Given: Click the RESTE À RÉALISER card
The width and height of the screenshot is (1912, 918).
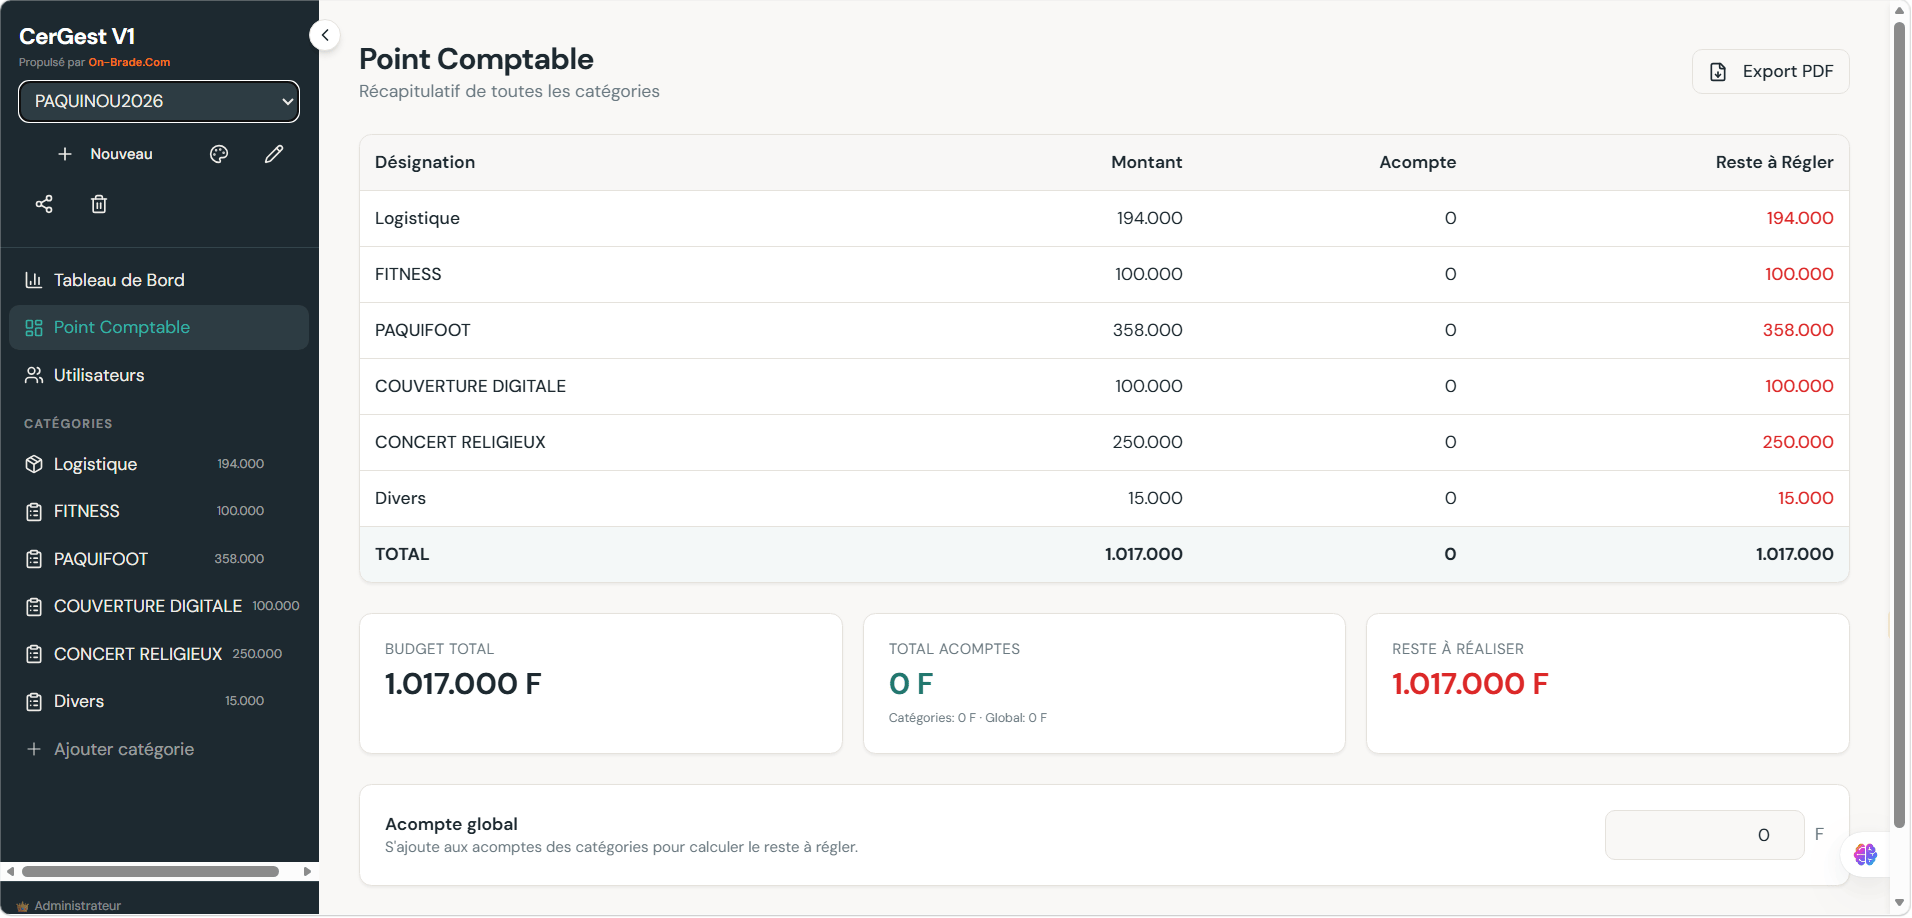Looking at the screenshot, I should point(1607,684).
